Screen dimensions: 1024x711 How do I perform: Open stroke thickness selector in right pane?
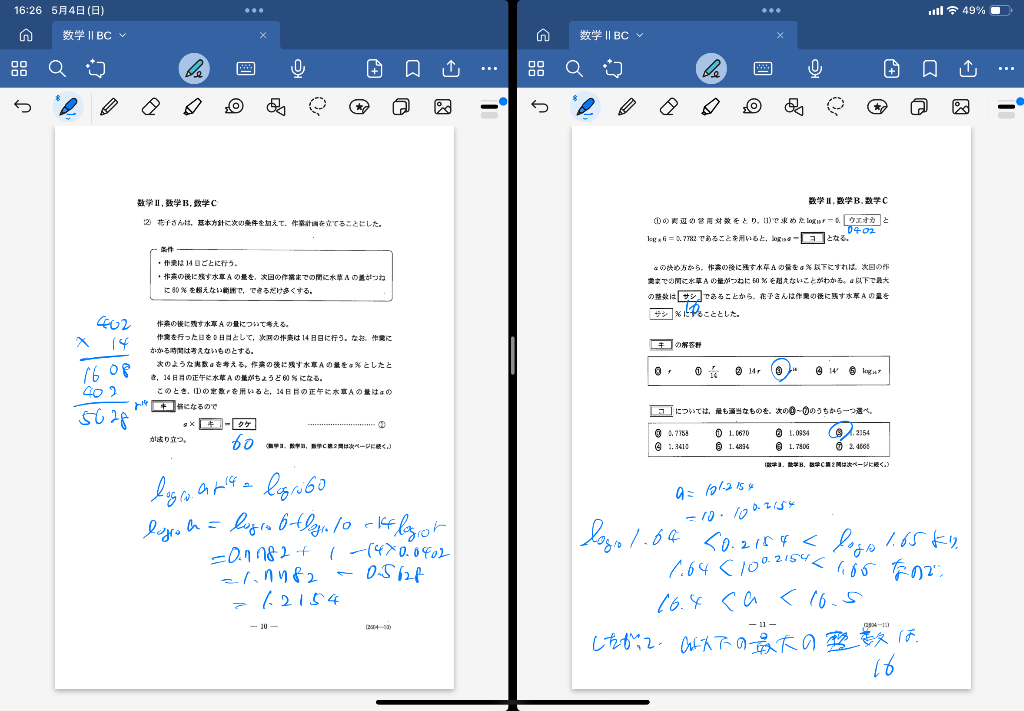[1006, 106]
